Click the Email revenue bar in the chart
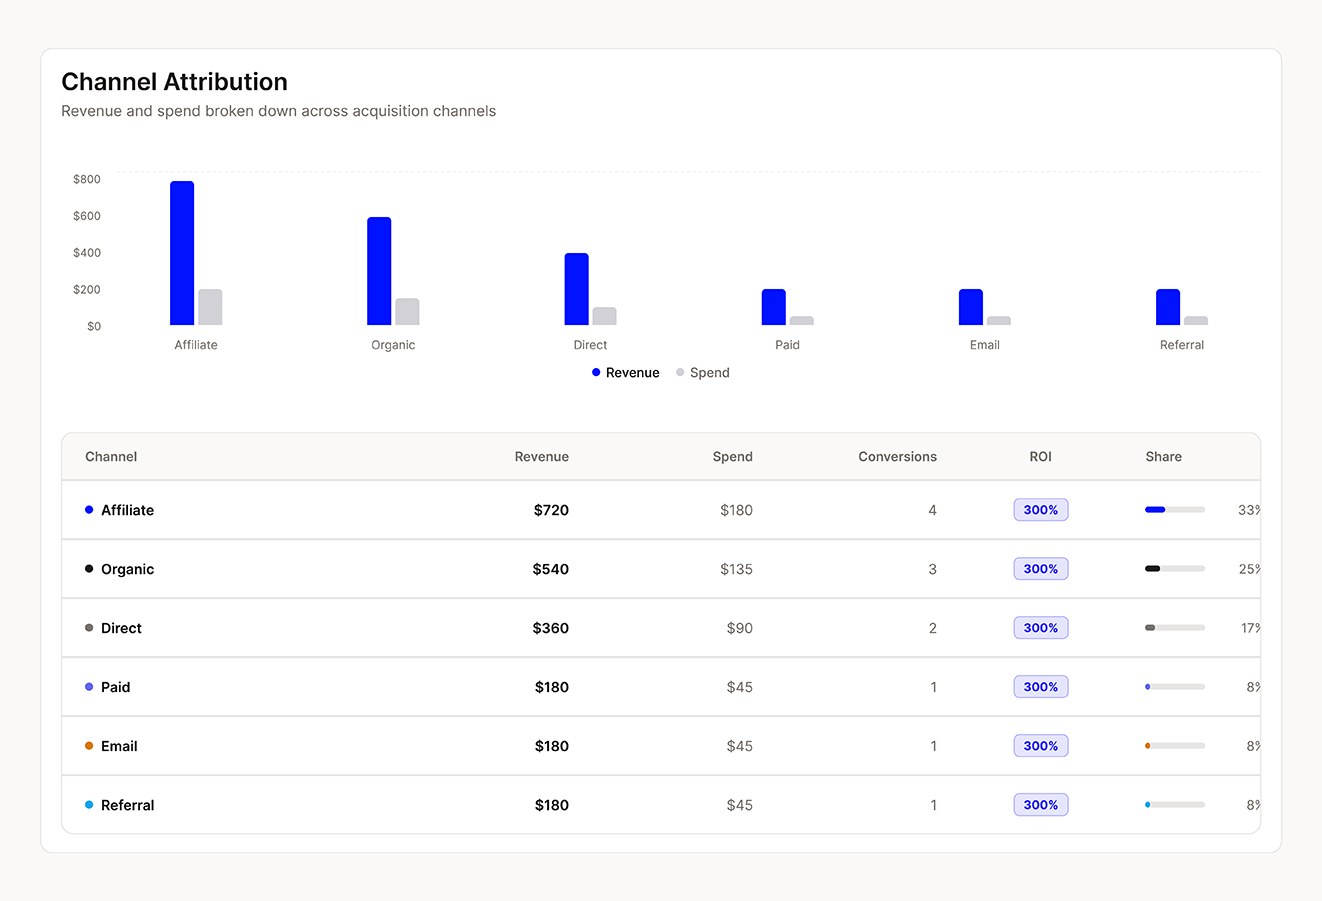This screenshot has height=901, width=1322. click(971, 307)
